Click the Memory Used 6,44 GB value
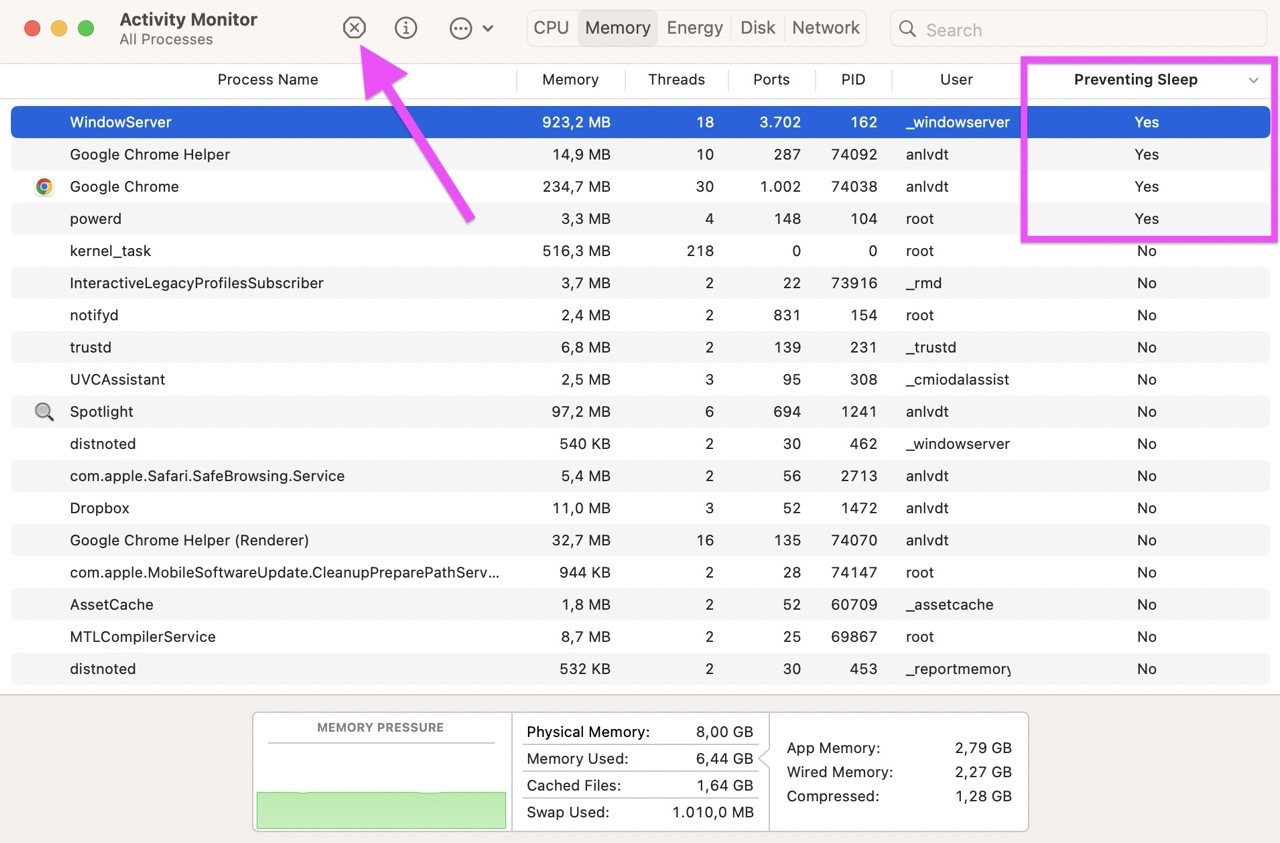 coord(725,759)
